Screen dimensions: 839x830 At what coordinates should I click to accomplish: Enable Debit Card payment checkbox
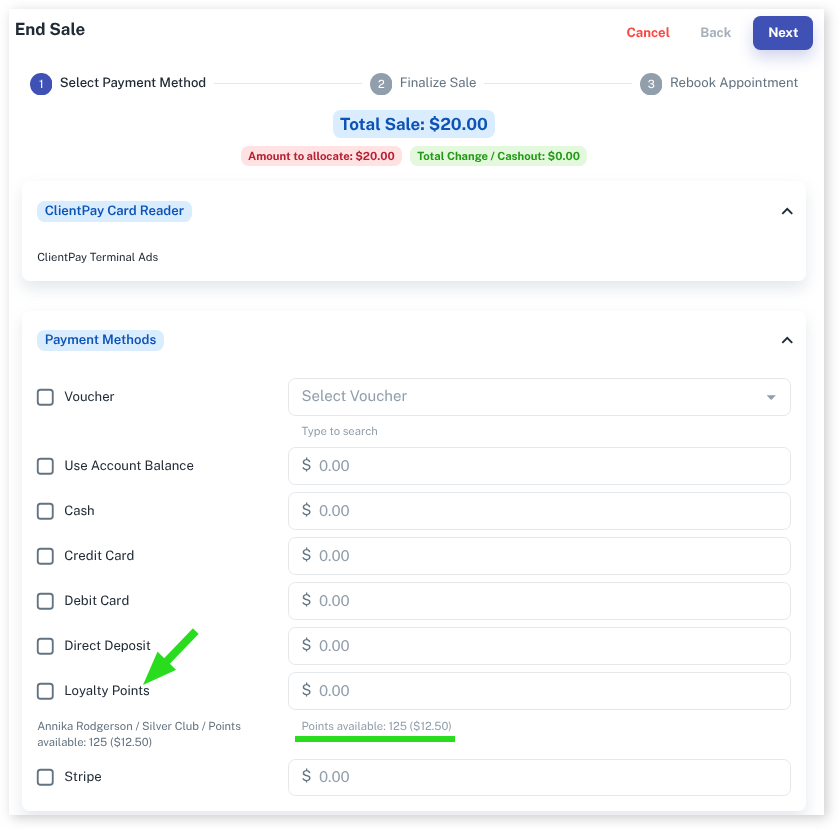coord(45,601)
